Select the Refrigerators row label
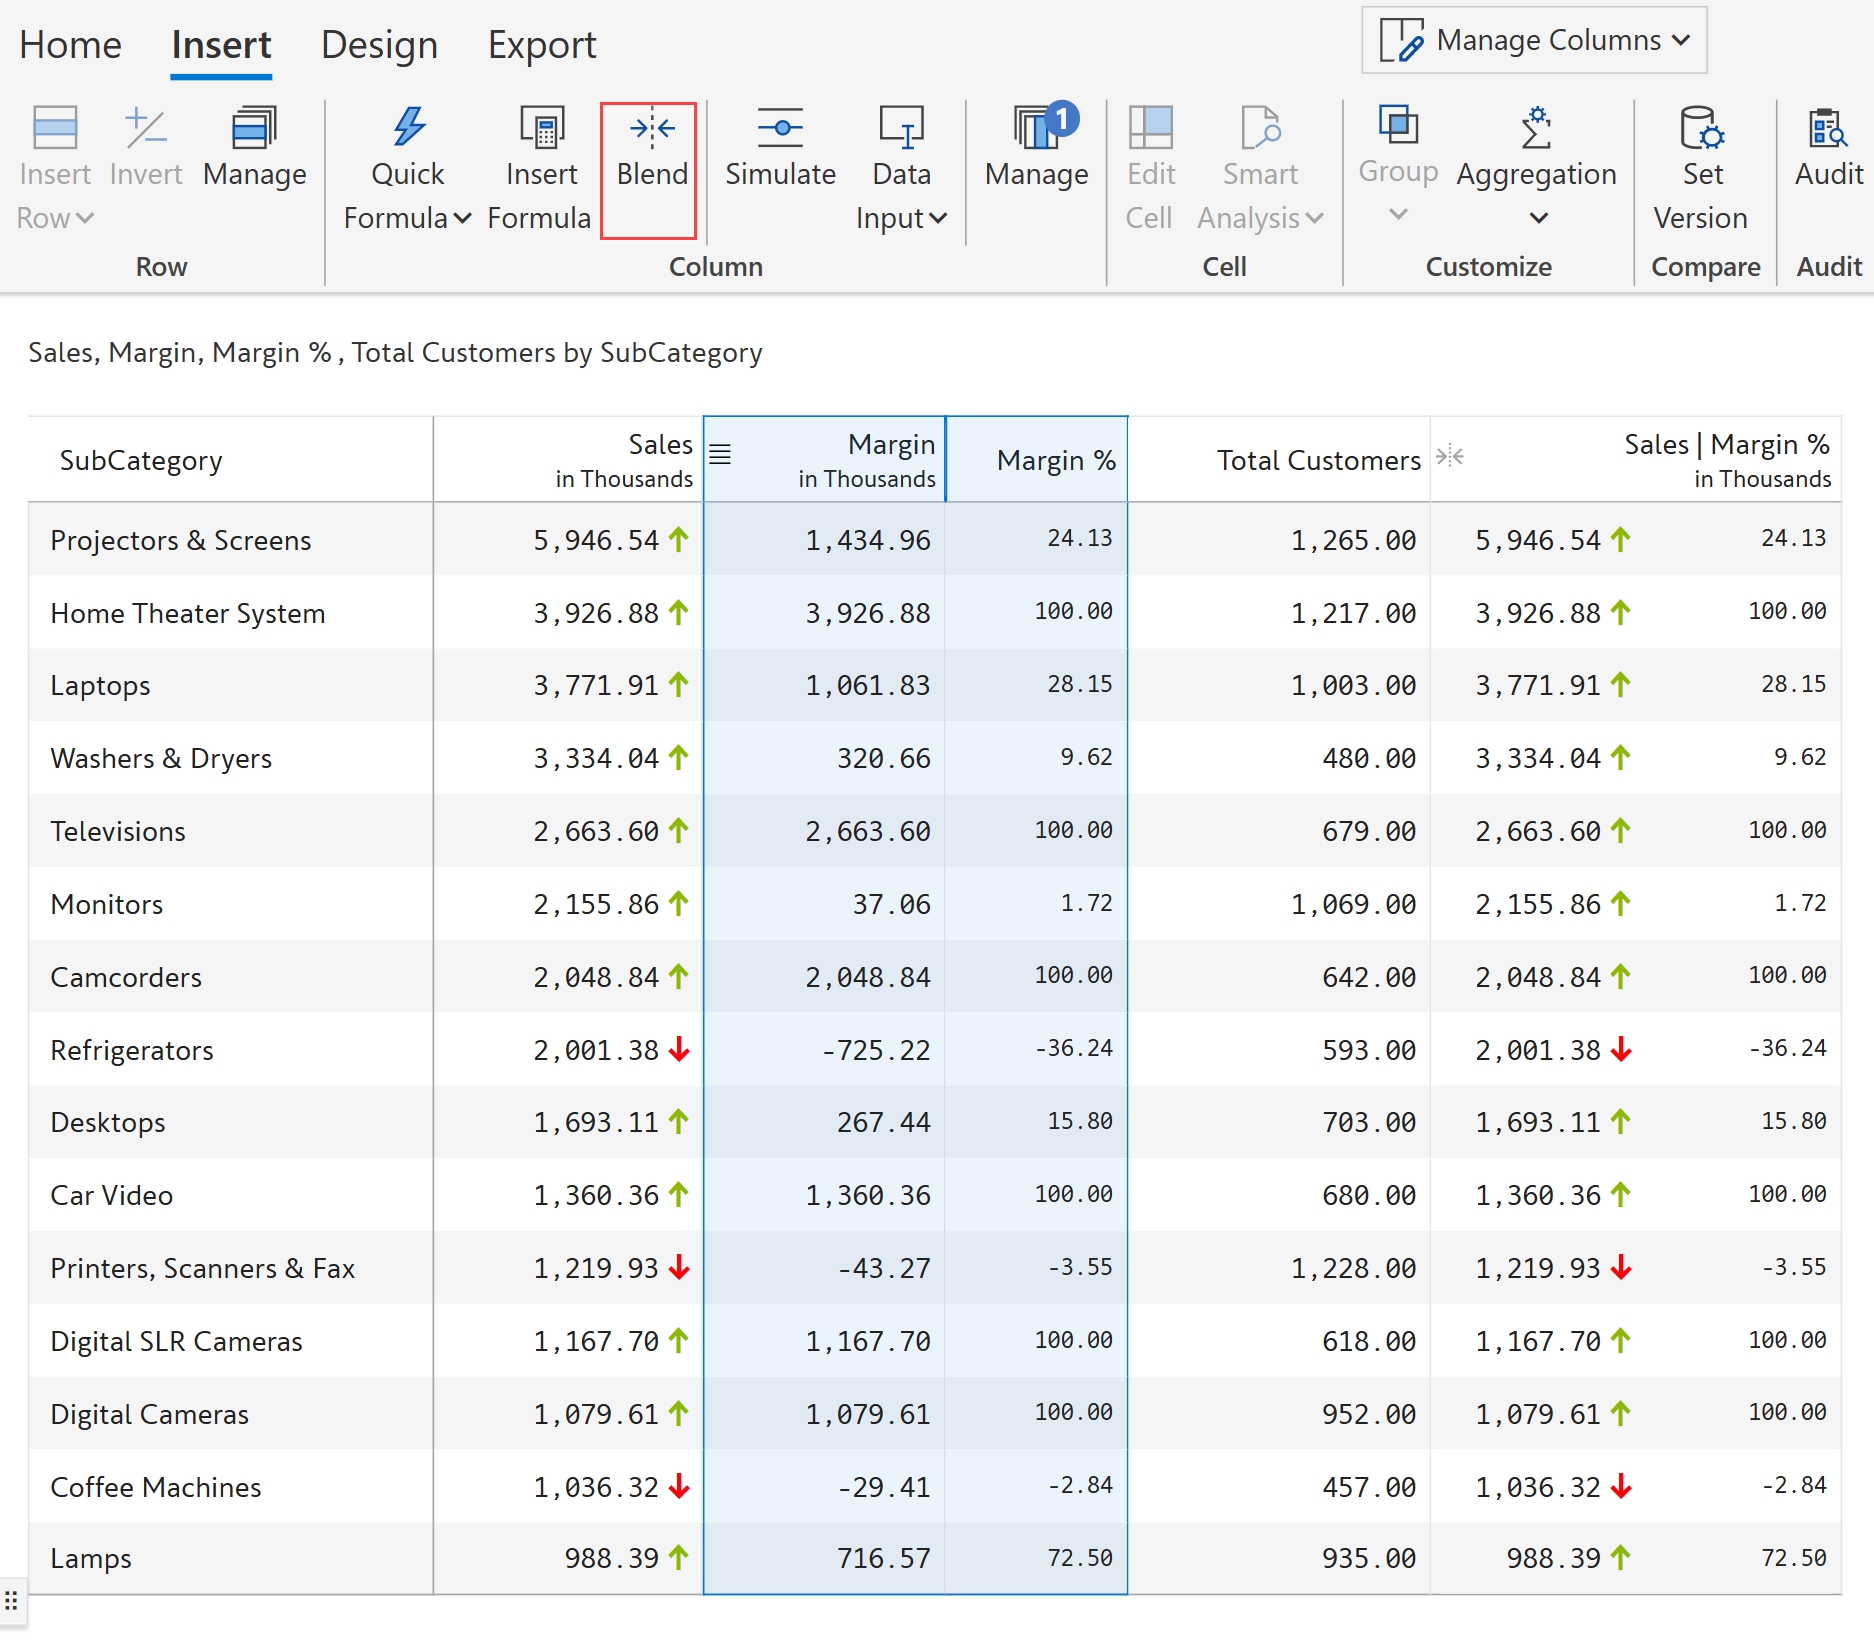Viewport: 1874px width, 1640px height. (x=132, y=1050)
